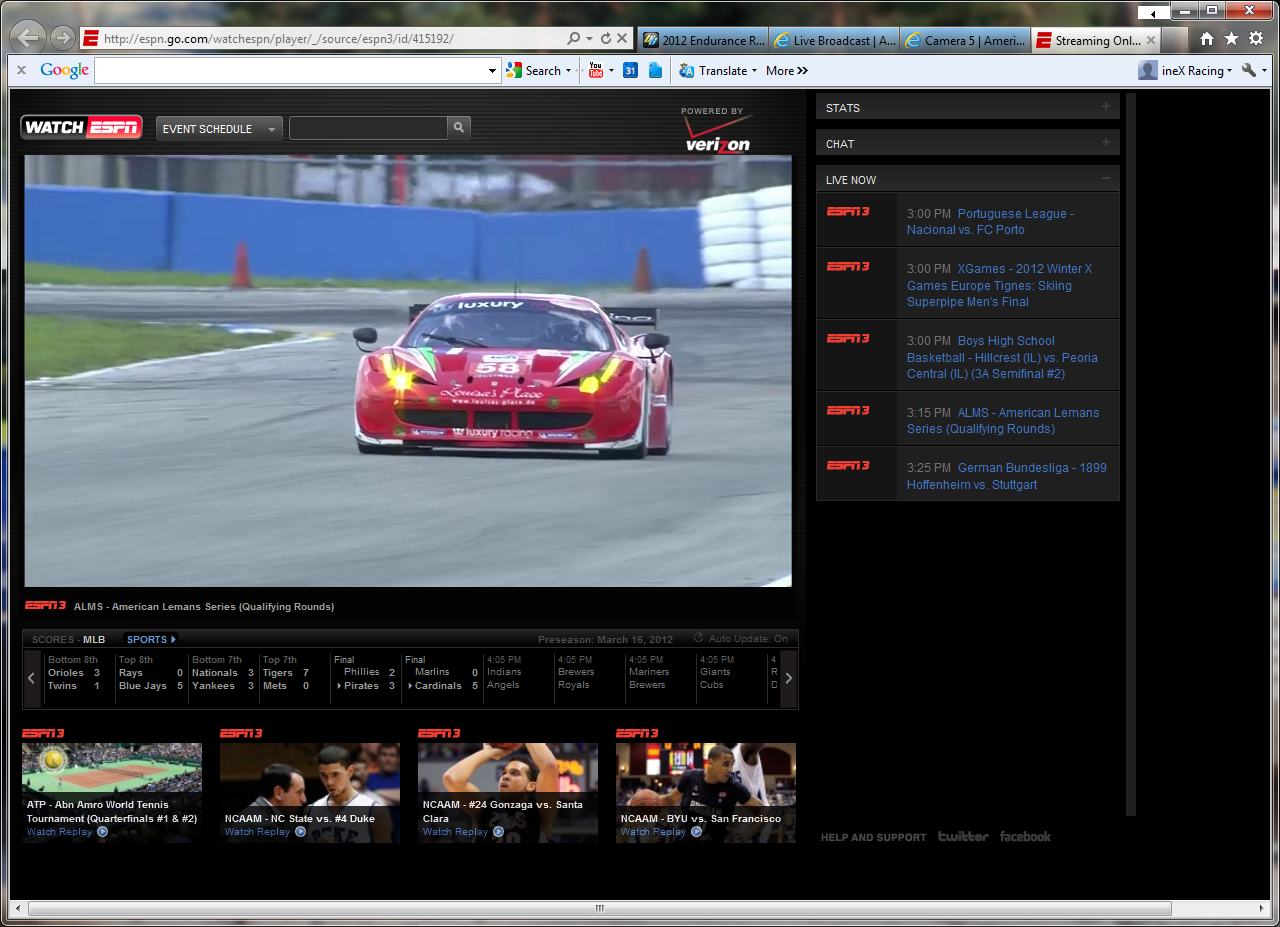Image resolution: width=1280 pixels, height=927 pixels.
Task: Open the ATP Abn Amro tennis replay thumbnail
Action: point(112,793)
